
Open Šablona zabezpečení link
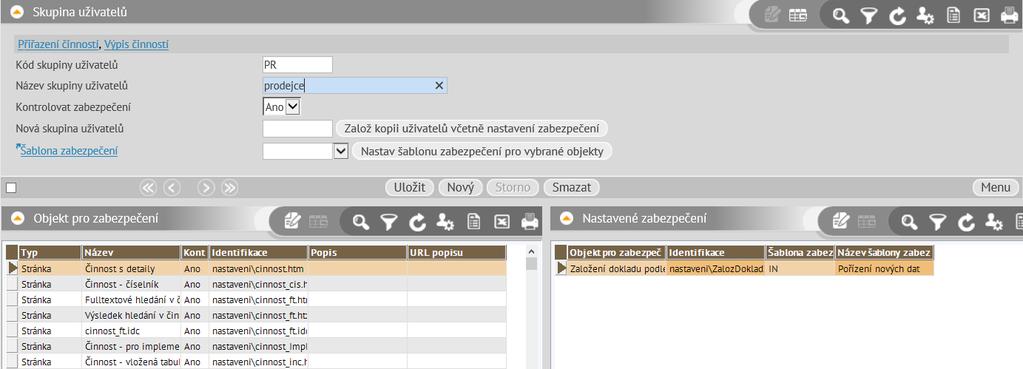pos(69,151)
